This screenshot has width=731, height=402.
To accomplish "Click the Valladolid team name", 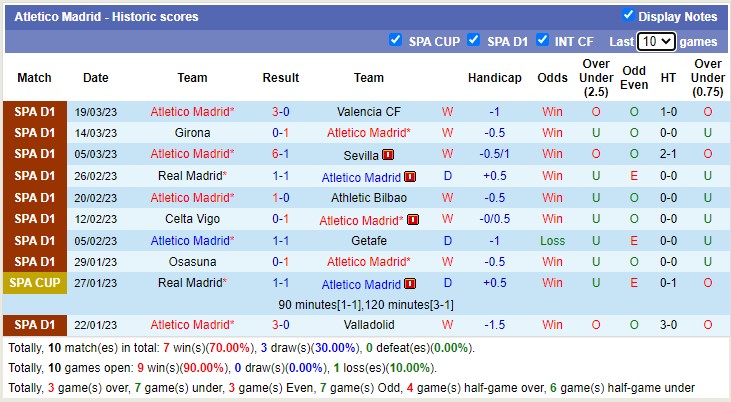I will coord(368,325).
